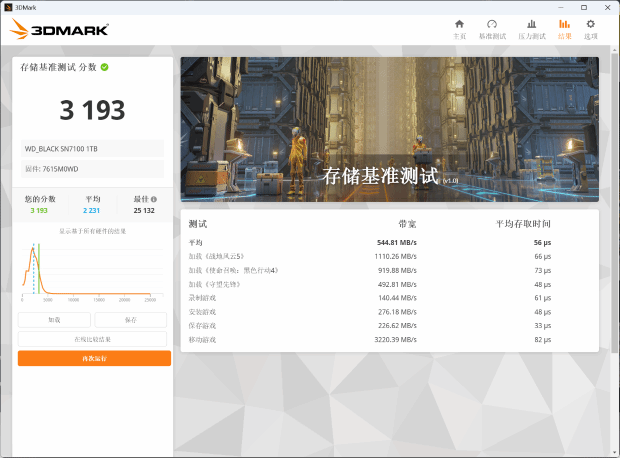
Task: Click the 73 µs access time value
Action: 542,271
